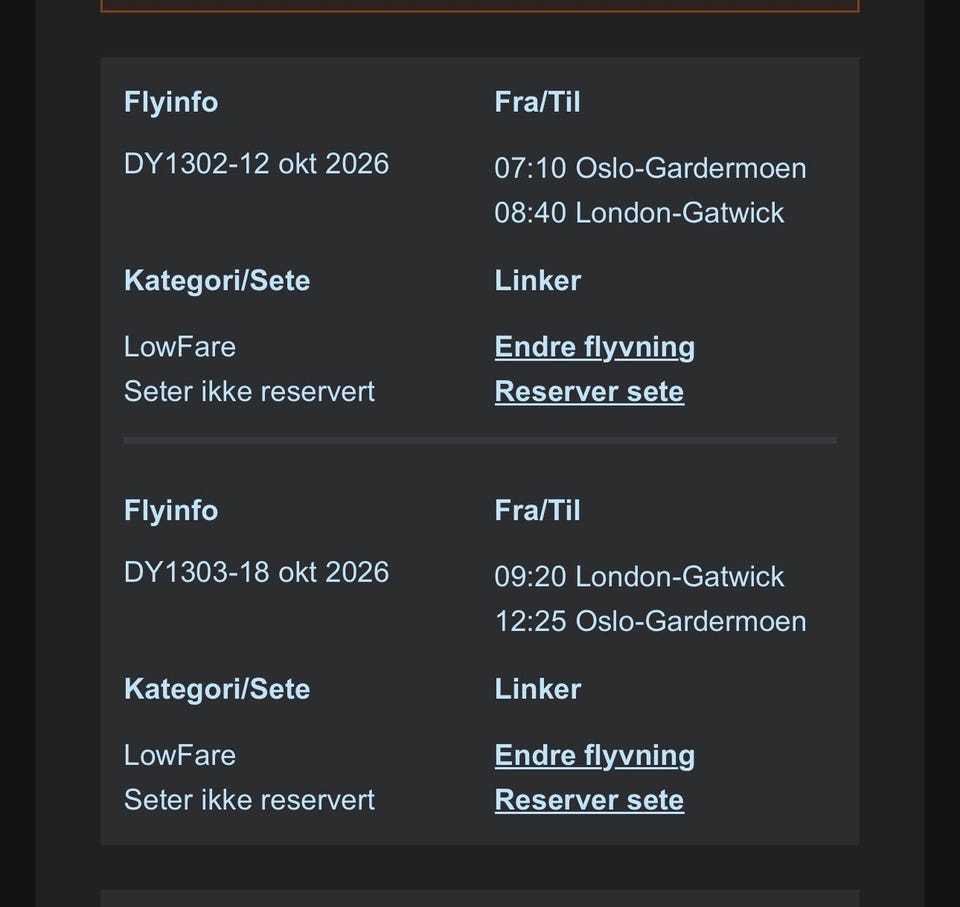Click the Flyinfo heading of the outbound flight
The height and width of the screenshot is (907, 960).
(171, 102)
